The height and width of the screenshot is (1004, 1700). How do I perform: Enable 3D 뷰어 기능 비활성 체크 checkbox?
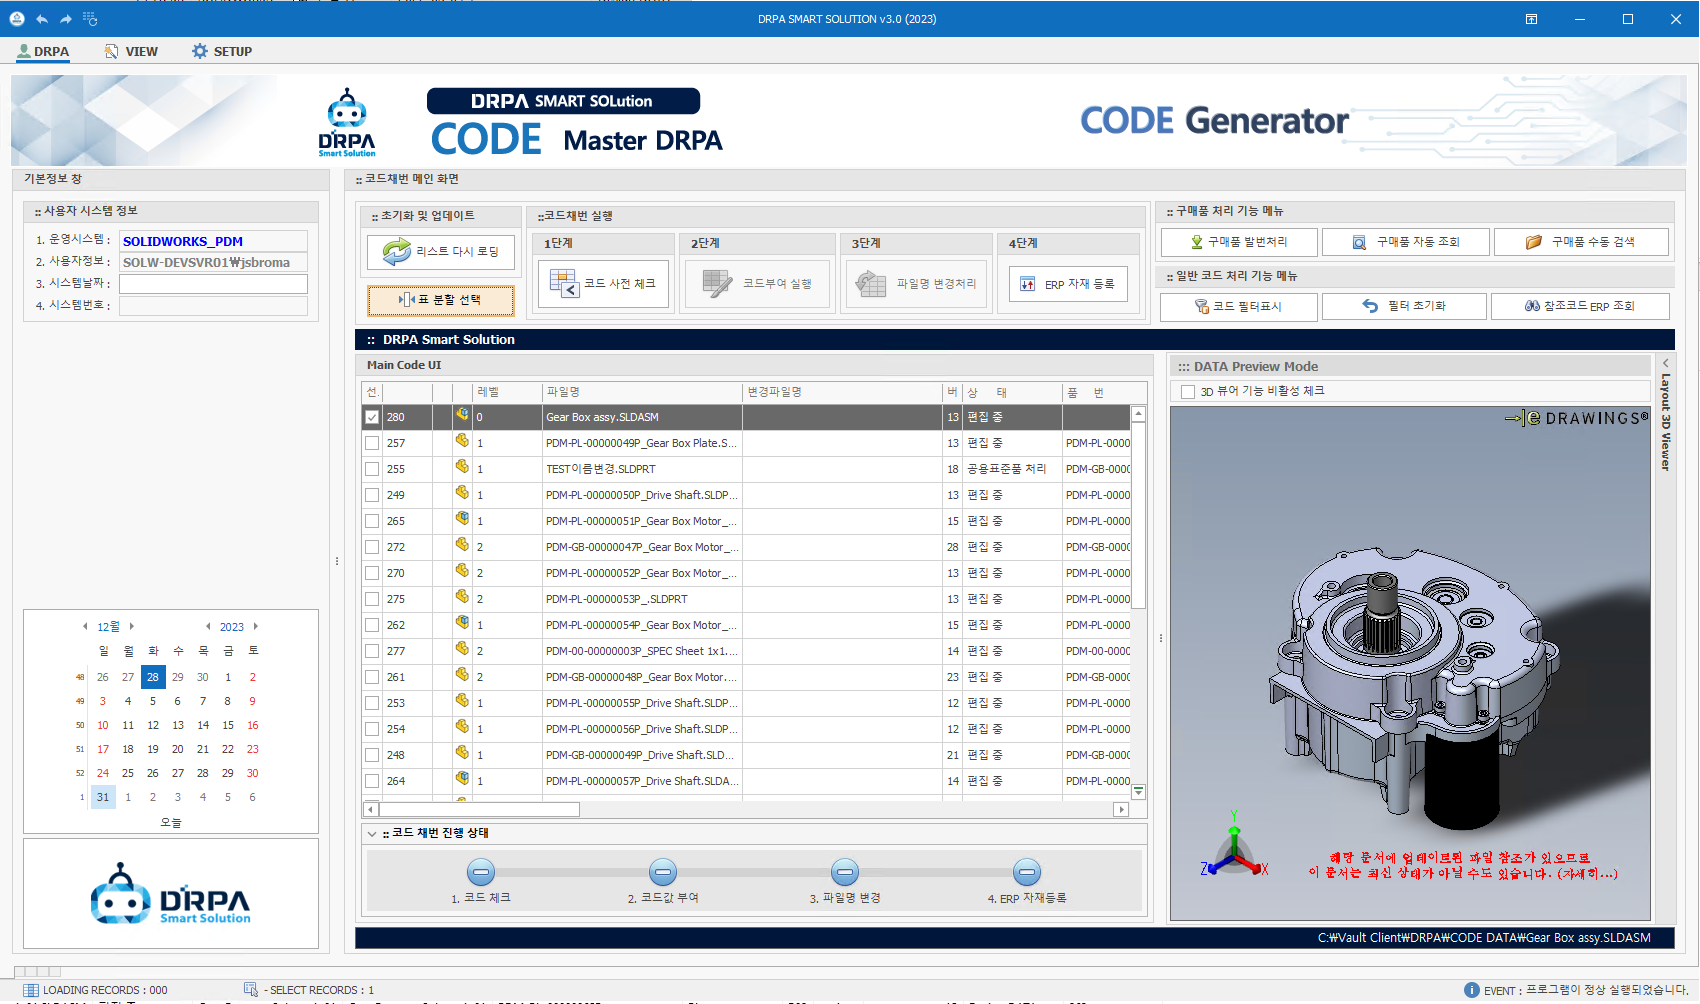1188,392
